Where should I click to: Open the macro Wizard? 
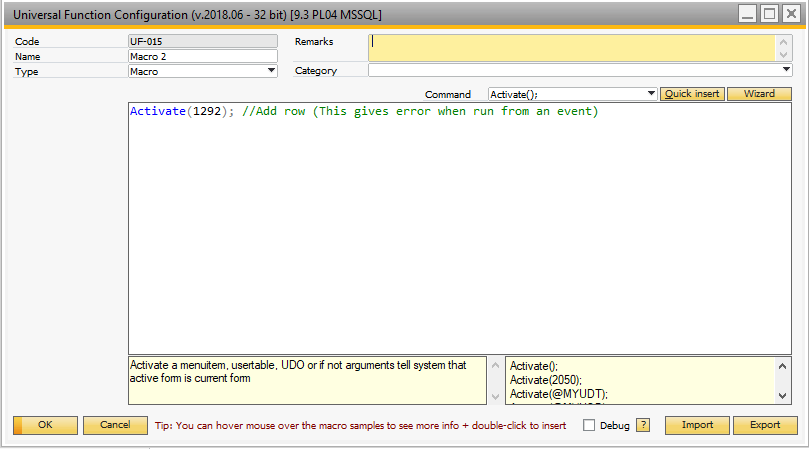(759, 94)
